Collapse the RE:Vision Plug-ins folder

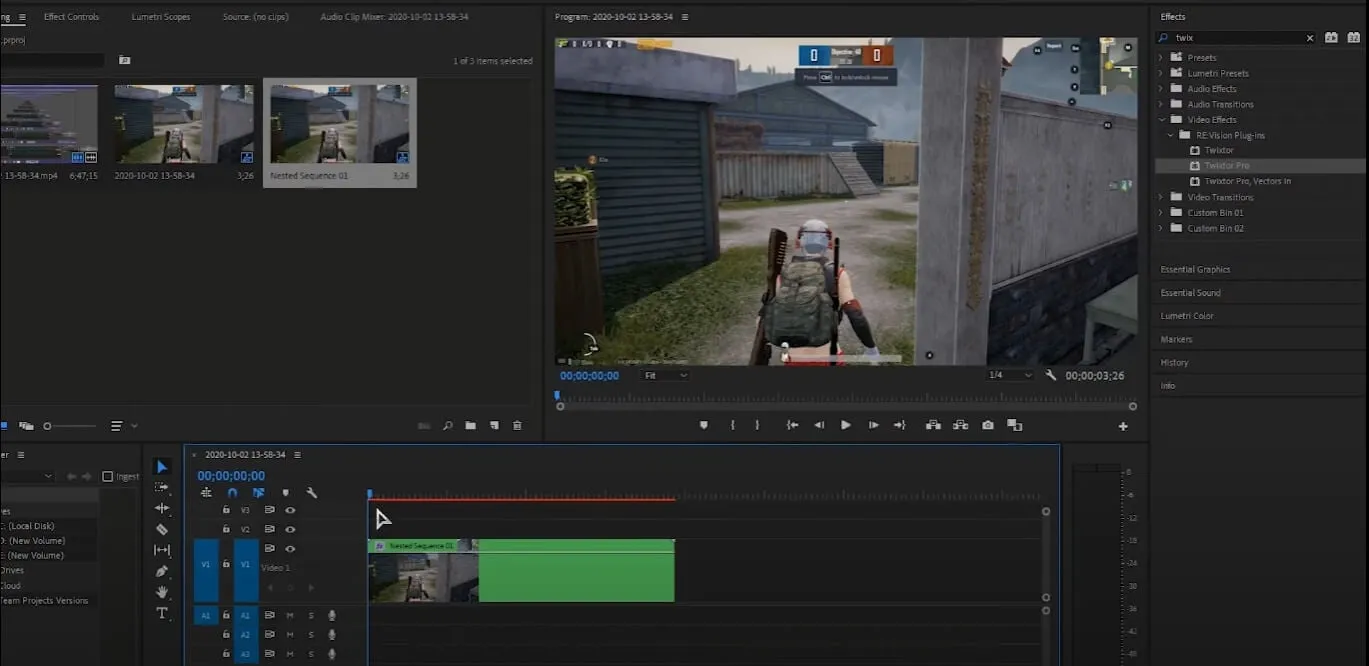(1170, 135)
